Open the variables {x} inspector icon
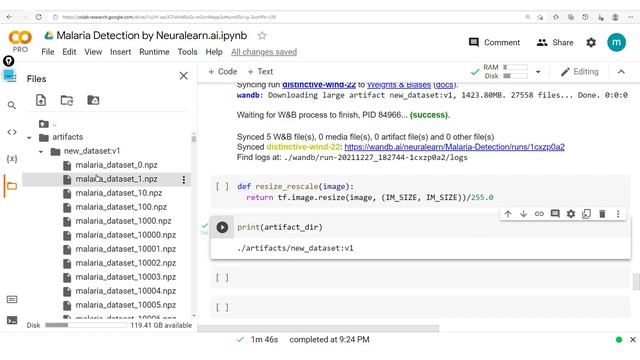This screenshot has height=360, width=640. (x=12, y=159)
